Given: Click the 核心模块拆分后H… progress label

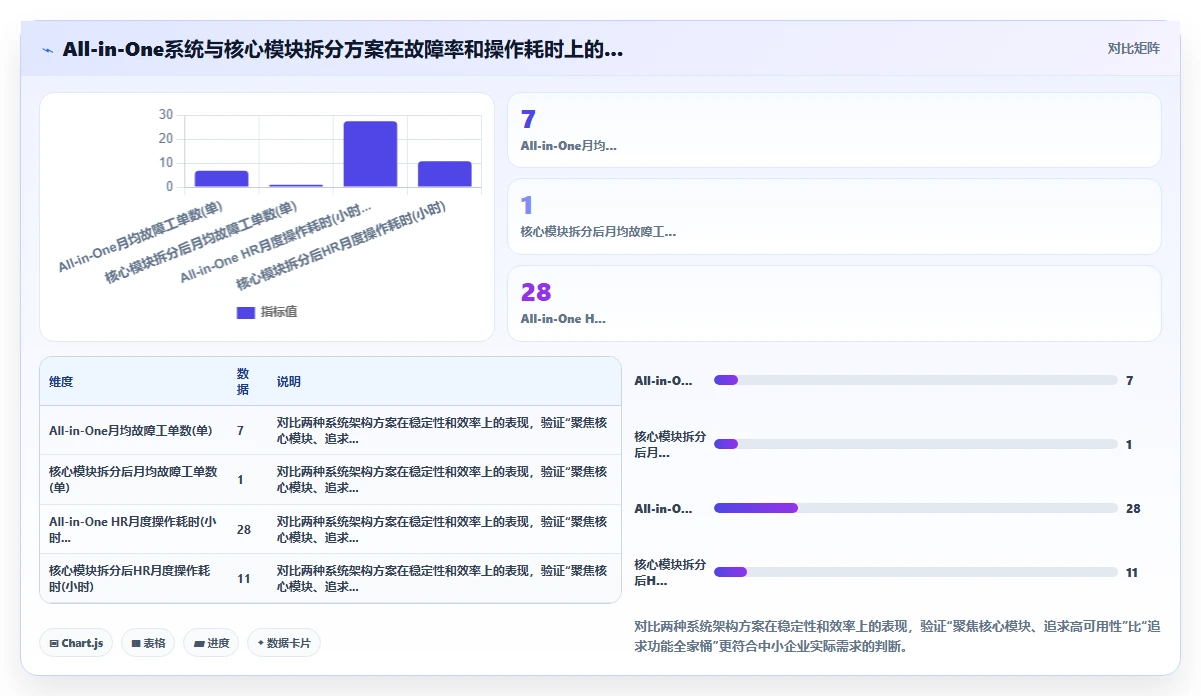Looking at the screenshot, I should point(670,572).
